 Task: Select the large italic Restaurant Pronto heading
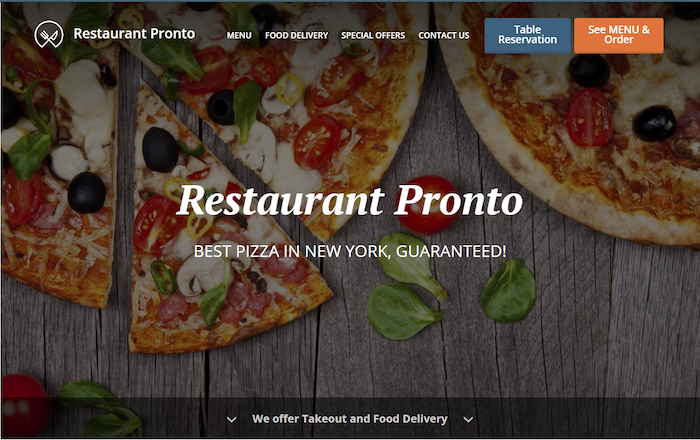(350, 201)
